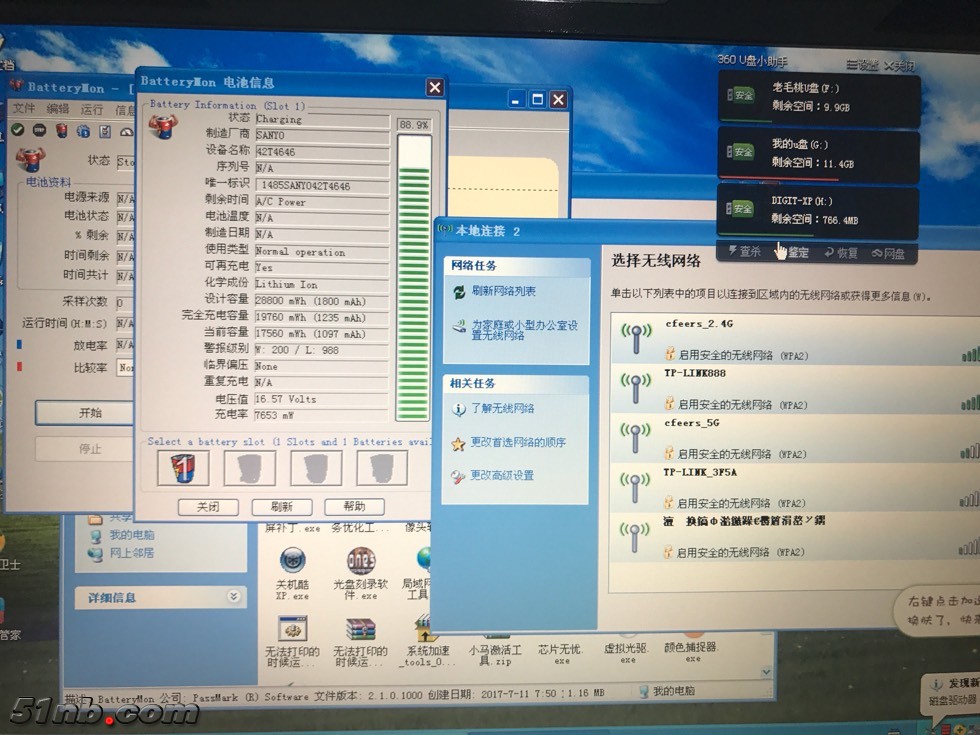
Task: Open the 运行 menu in BatteryMon
Action: pos(92,109)
